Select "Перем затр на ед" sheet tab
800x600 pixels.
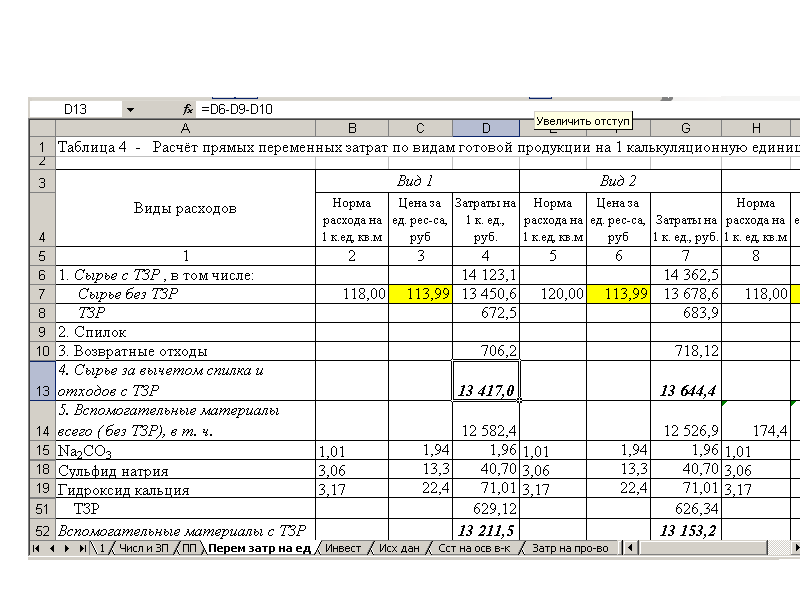coord(260,548)
